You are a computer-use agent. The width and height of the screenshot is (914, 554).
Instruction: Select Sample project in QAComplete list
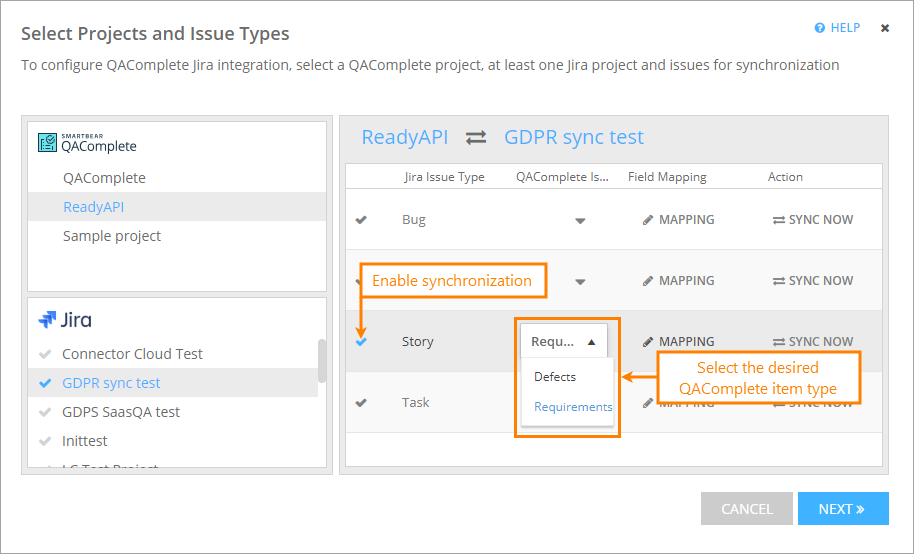(x=112, y=236)
